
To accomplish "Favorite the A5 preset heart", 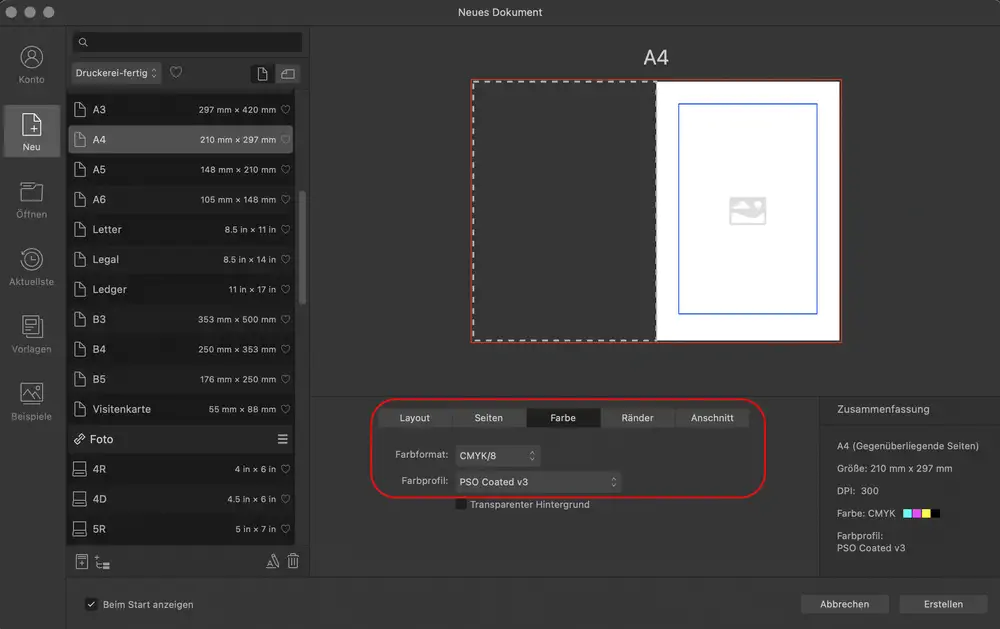I will (286, 169).
